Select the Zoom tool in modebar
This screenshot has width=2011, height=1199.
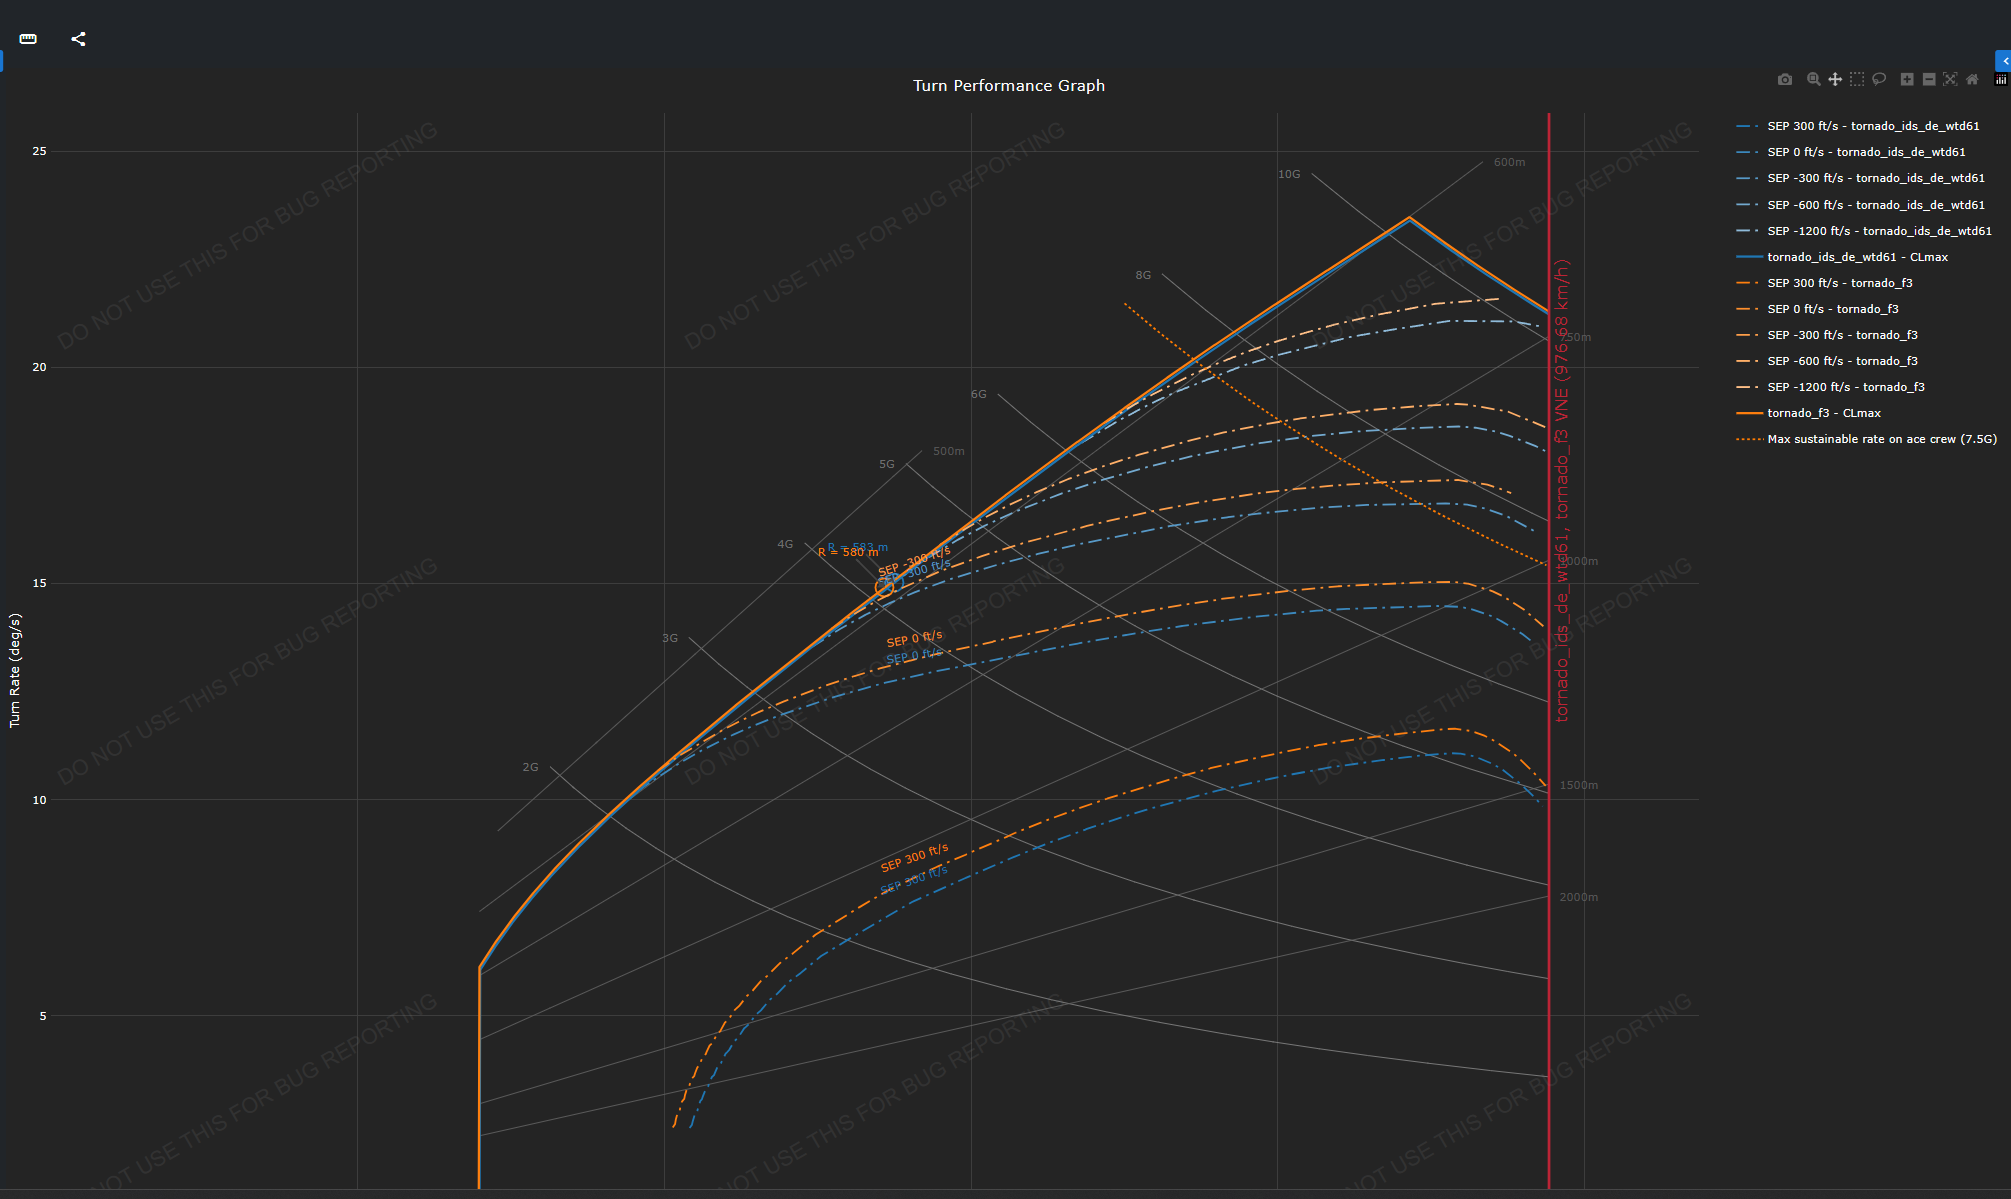pyautogui.click(x=1813, y=79)
